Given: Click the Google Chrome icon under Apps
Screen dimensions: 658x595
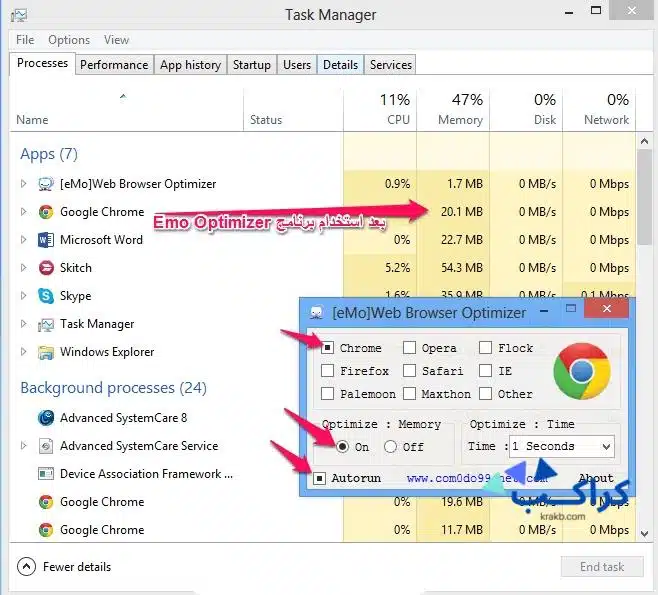Looking at the screenshot, I should [46, 212].
